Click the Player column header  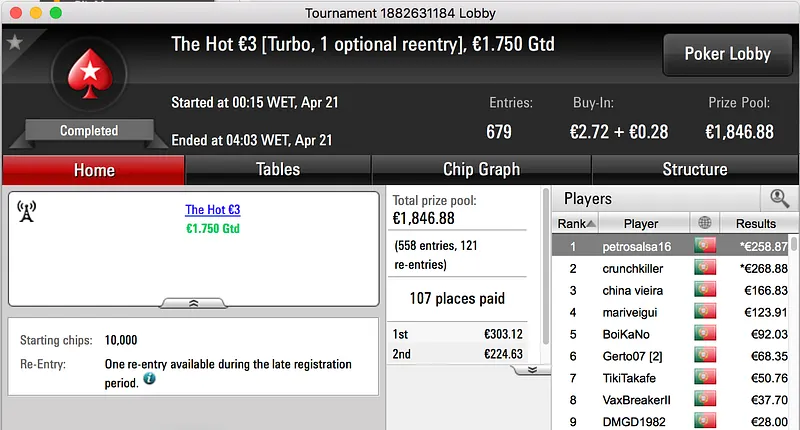click(641, 223)
